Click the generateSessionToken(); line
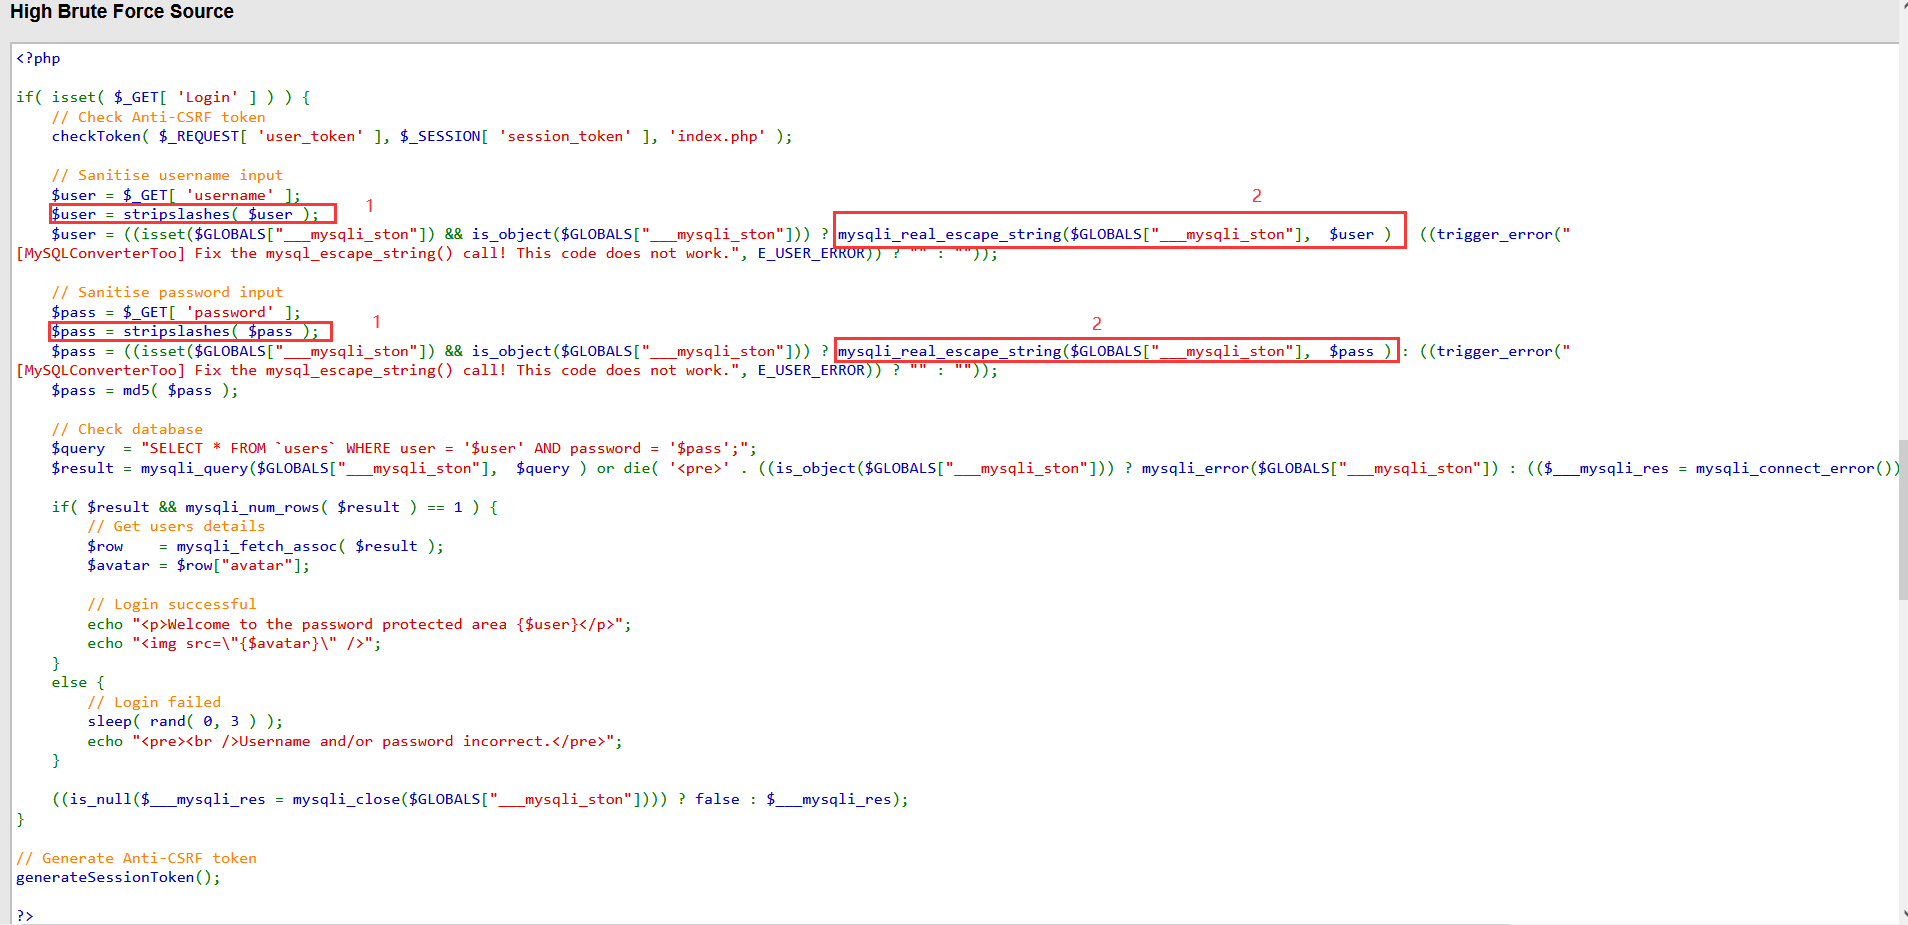Viewport: 1908px width, 925px height. (118, 877)
